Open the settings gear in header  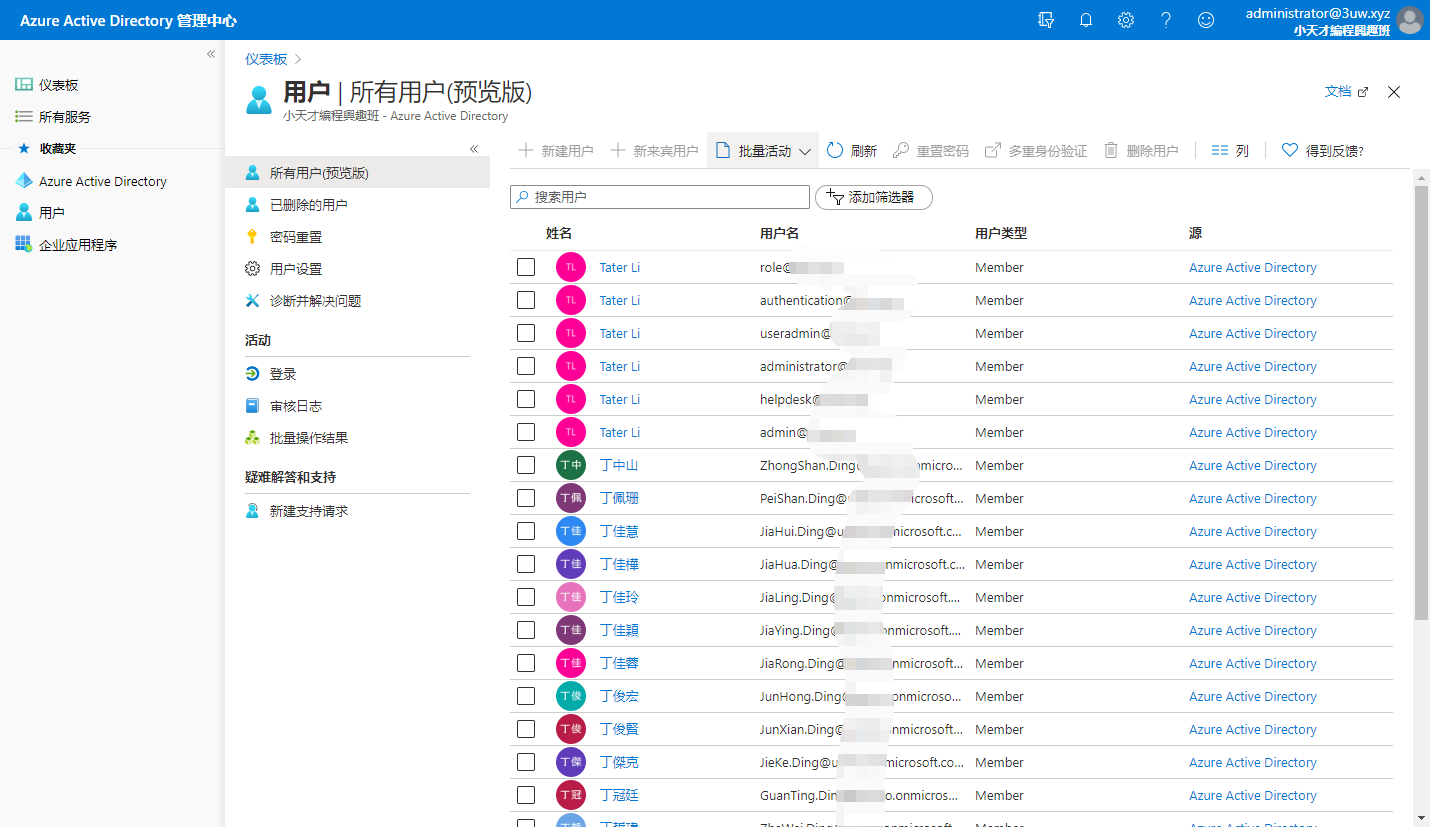1126,20
